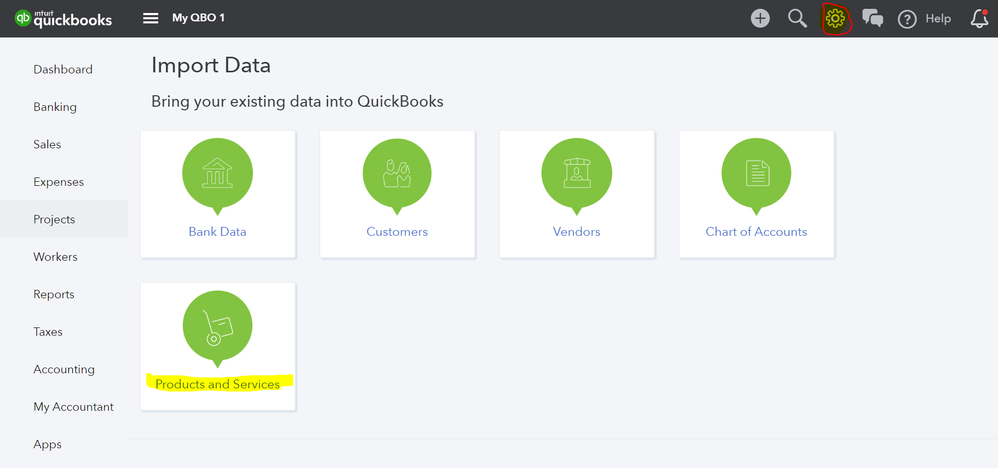Go to Dashboard in sidebar
The height and width of the screenshot is (468, 998).
tap(63, 69)
